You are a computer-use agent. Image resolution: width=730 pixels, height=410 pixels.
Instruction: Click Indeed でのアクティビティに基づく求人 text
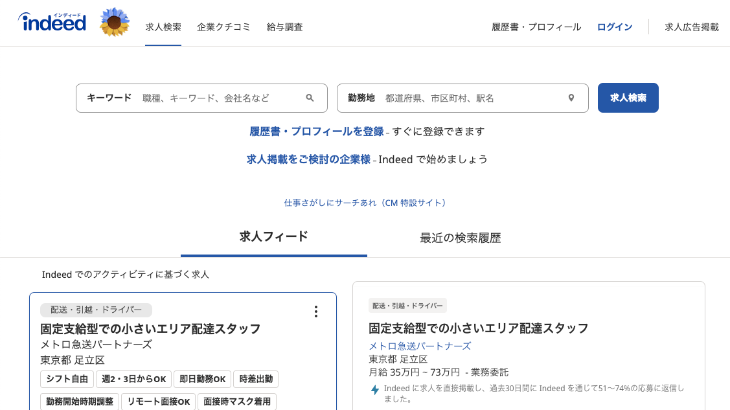coord(125,275)
